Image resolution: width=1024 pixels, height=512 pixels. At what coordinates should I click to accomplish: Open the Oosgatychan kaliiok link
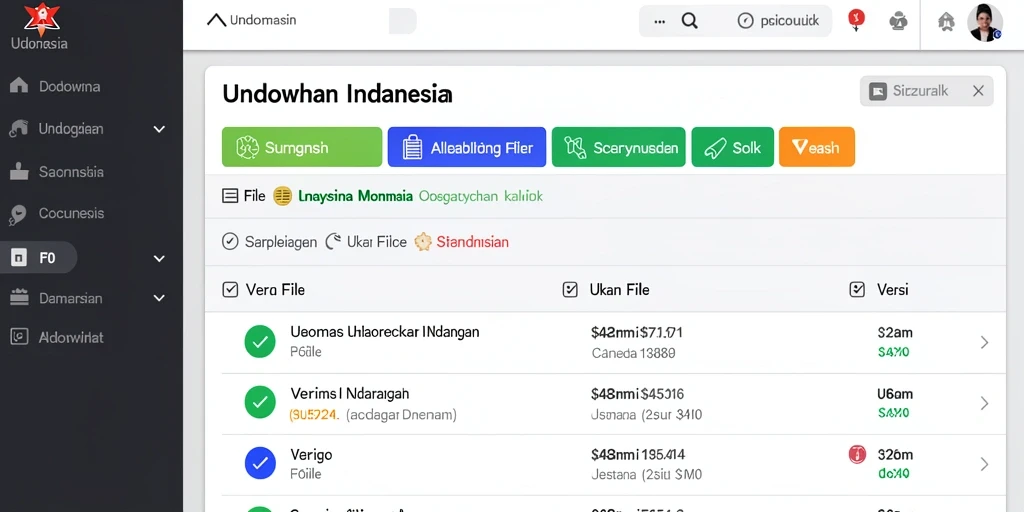pyautogui.click(x=481, y=196)
